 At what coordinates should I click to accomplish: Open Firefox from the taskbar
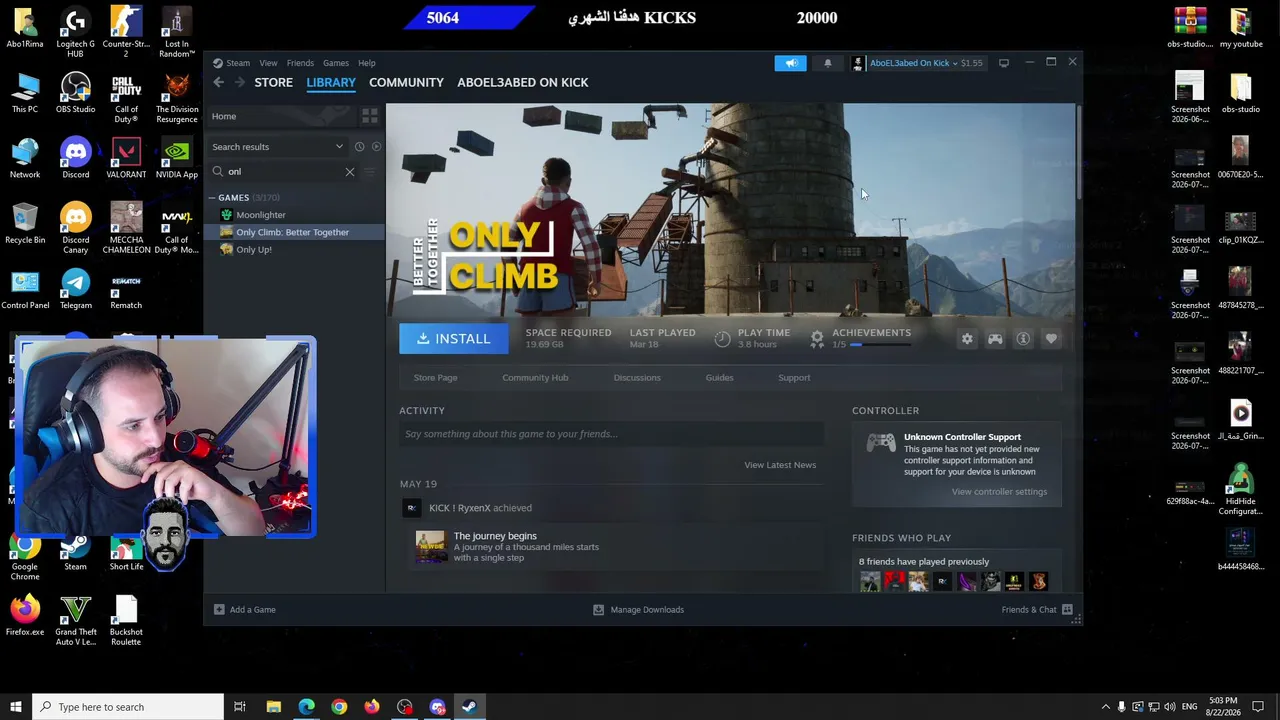pyautogui.click(x=372, y=707)
